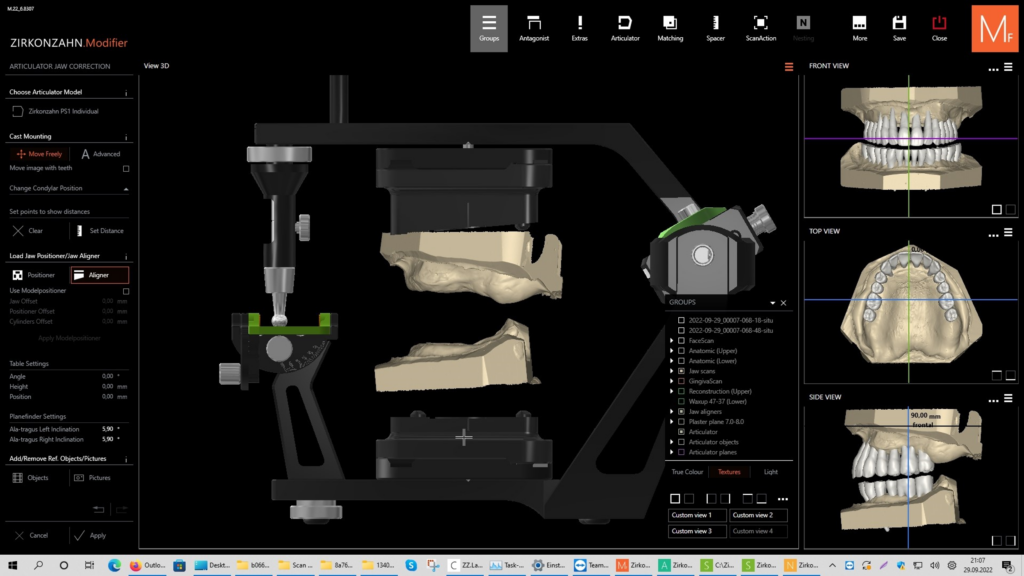The height and width of the screenshot is (576, 1024).
Task: Expand the Jaw scans group
Action: [671, 371]
